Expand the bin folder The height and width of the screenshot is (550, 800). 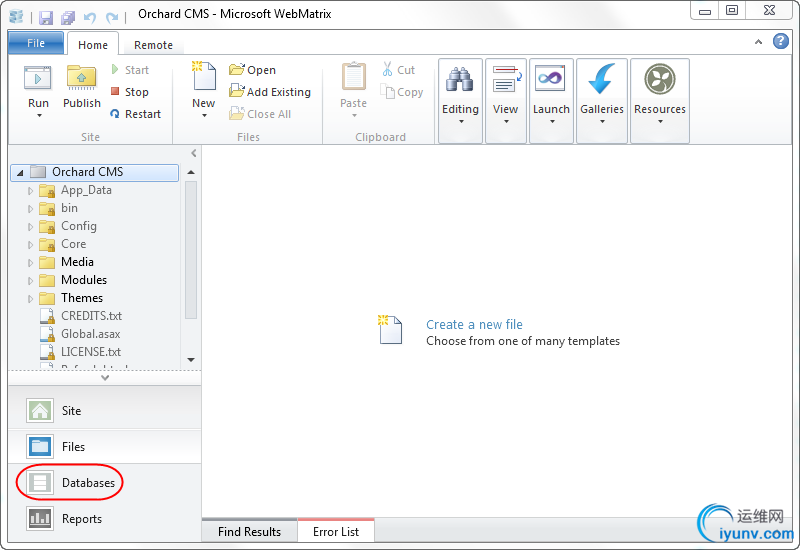[x=30, y=209]
